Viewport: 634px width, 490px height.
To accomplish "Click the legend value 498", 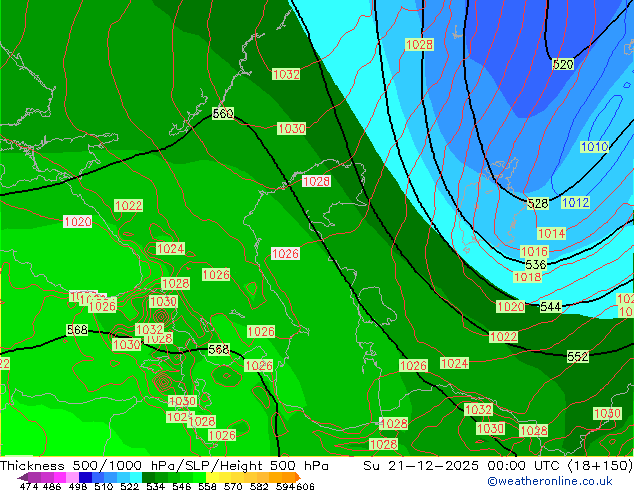I will tap(78, 486).
